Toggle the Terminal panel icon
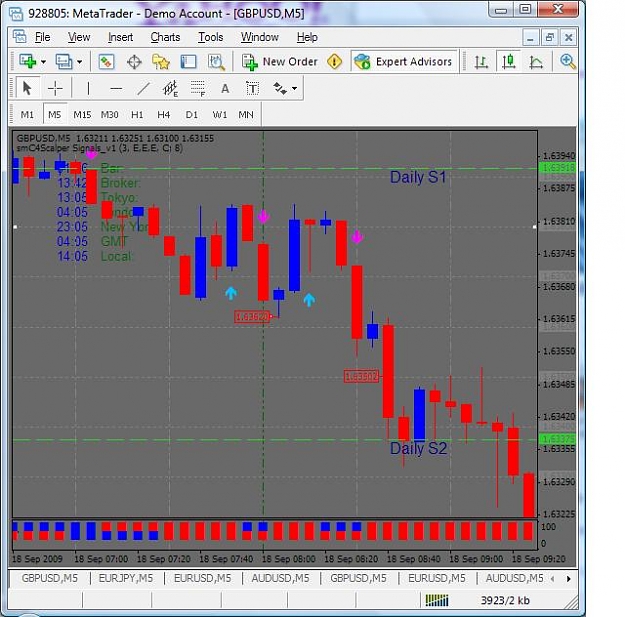625x617 pixels. click(x=189, y=62)
